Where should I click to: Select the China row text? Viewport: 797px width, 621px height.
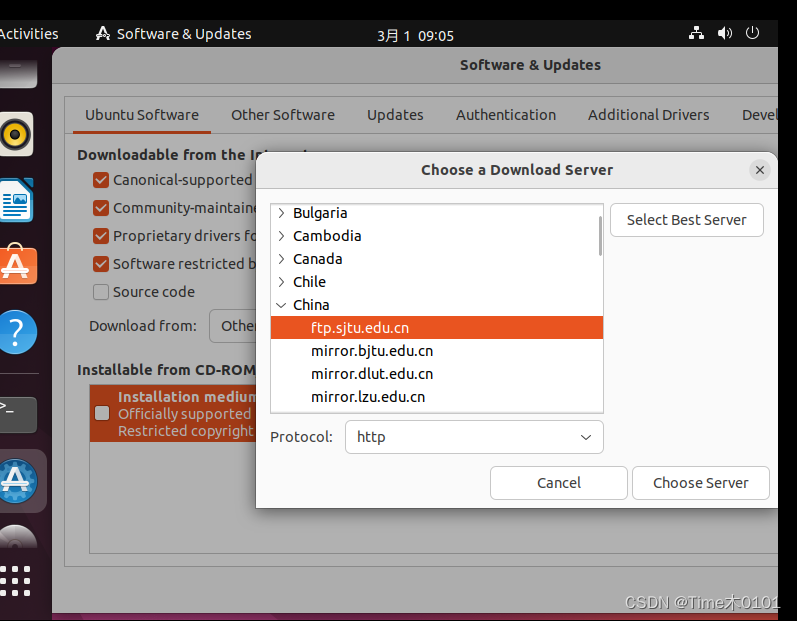point(311,305)
